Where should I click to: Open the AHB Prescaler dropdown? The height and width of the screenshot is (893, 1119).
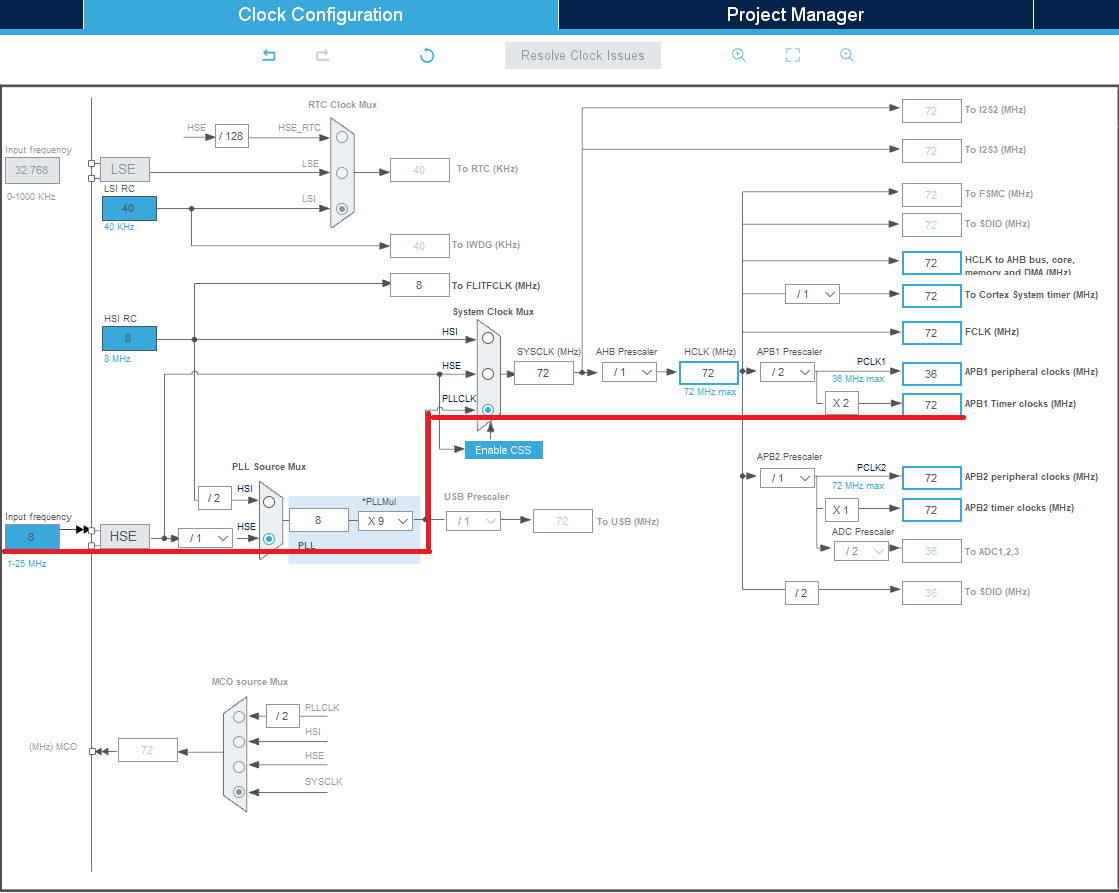pos(629,373)
